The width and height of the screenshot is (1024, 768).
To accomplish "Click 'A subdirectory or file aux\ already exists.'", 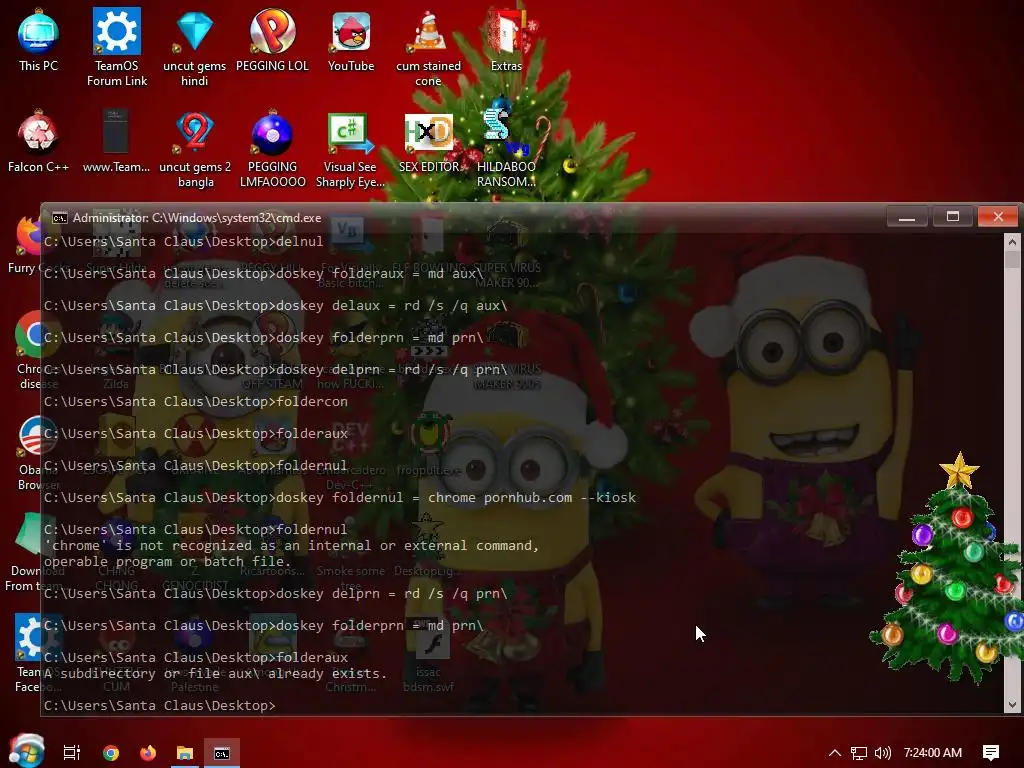I will click(x=216, y=673).
